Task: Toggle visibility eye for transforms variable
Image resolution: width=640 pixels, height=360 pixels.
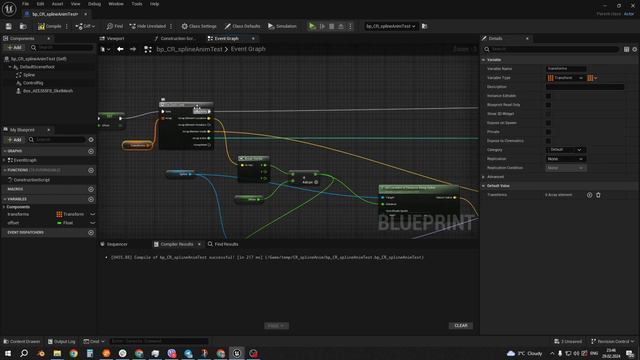Action: coord(92,214)
